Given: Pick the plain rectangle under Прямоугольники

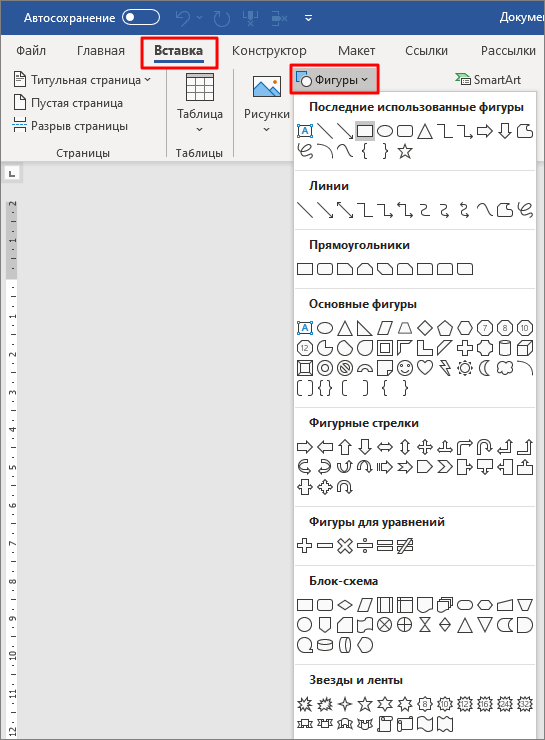Looking at the screenshot, I should pyautogui.click(x=305, y=269).
